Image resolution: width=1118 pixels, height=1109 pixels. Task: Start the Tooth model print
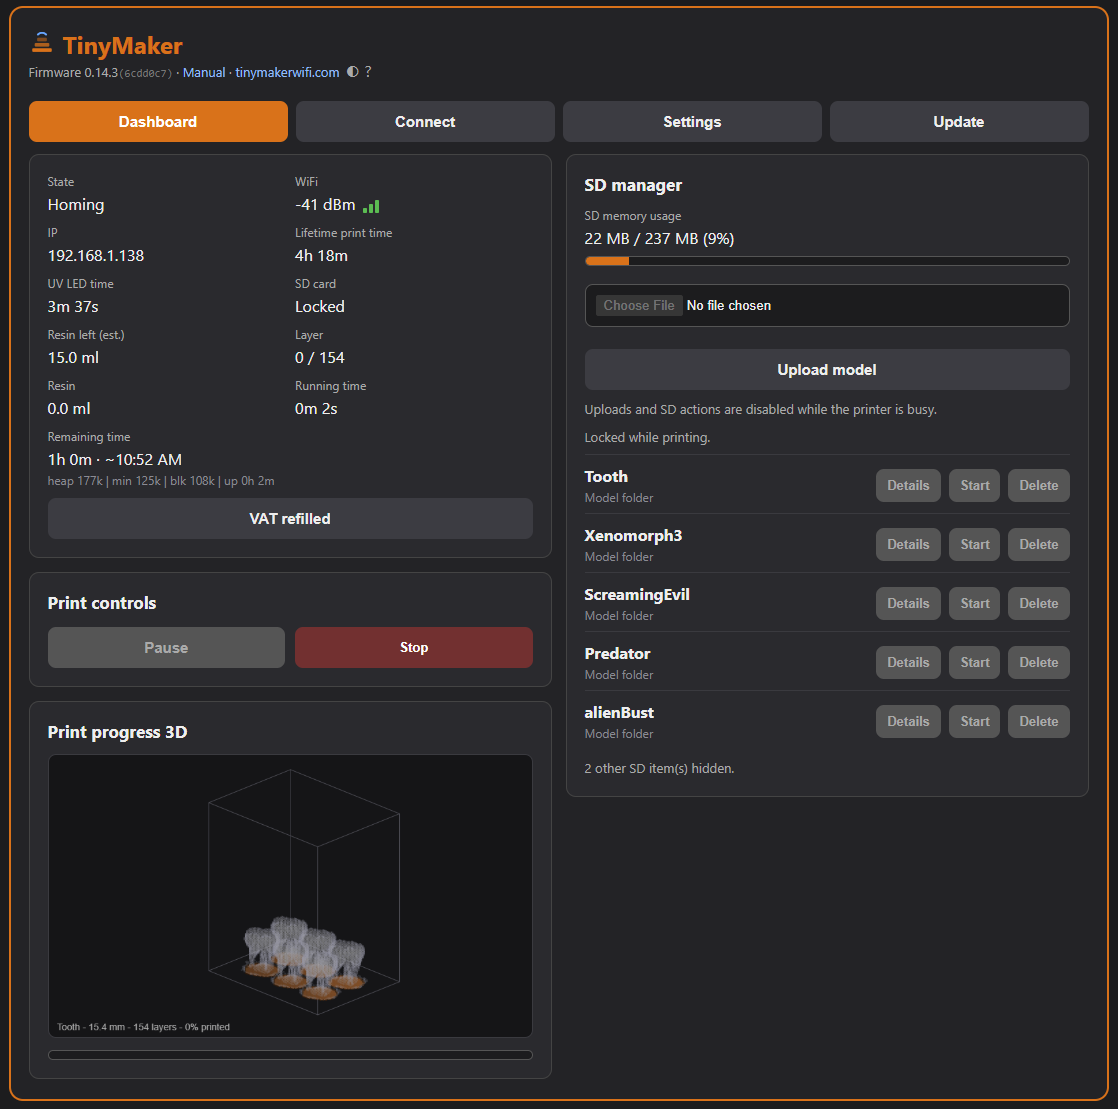[x=975, y=485]
